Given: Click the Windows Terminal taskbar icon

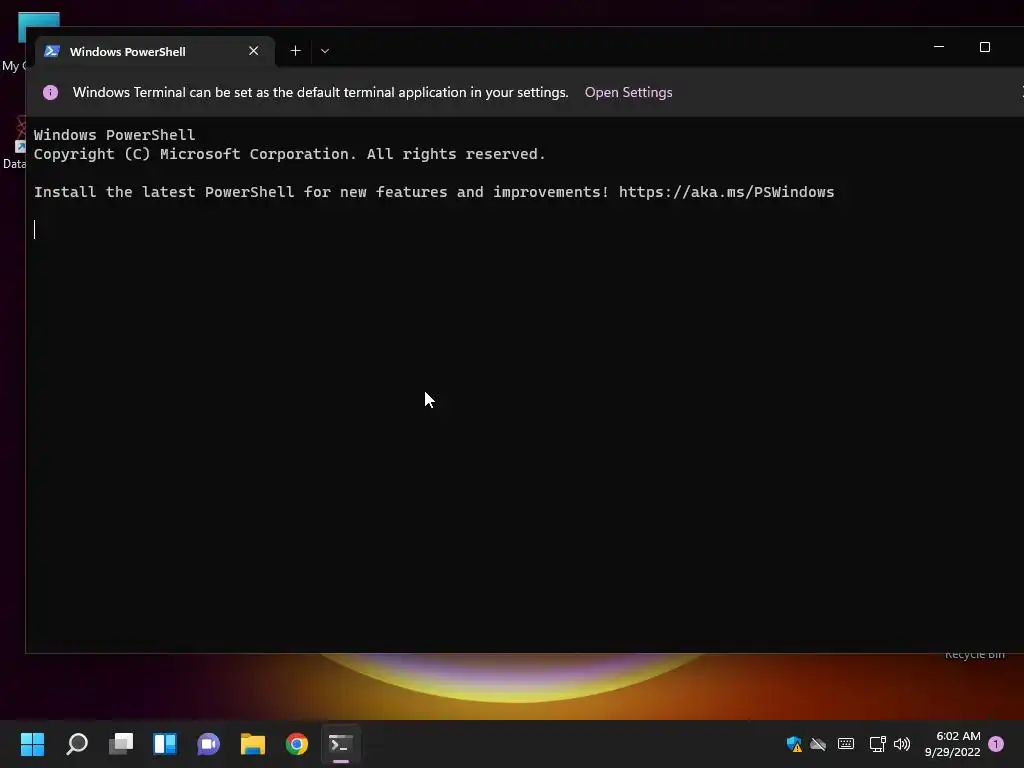Looking at the screenshot, I should tap(341, 744).
